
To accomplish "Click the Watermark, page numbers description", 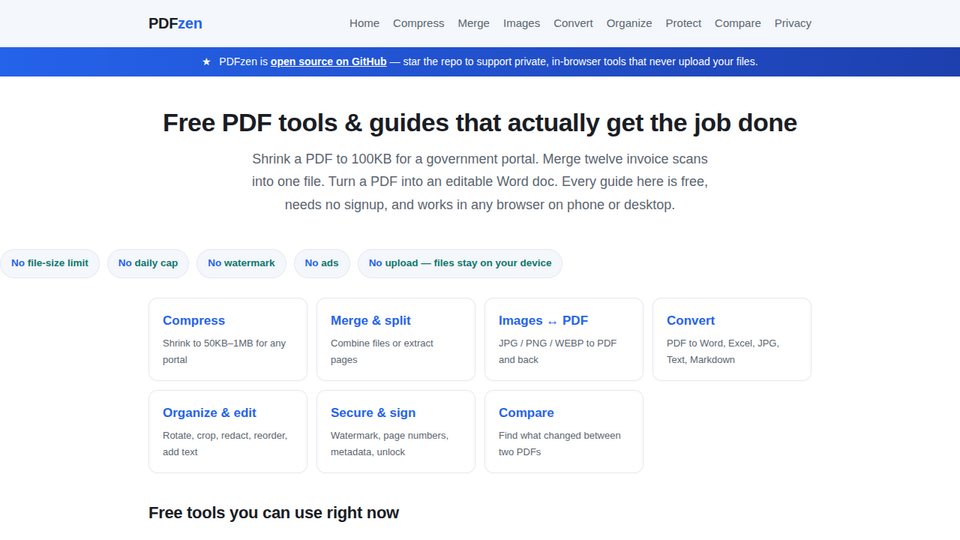I will (x=389, y=444).
